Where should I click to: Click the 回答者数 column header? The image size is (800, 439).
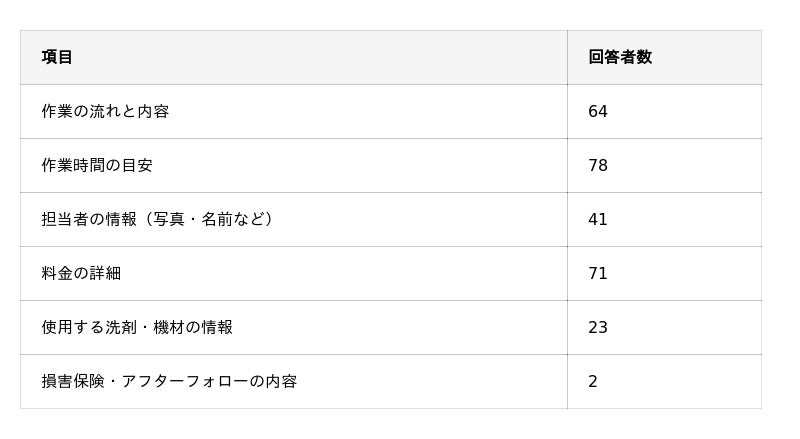(620, 57)
